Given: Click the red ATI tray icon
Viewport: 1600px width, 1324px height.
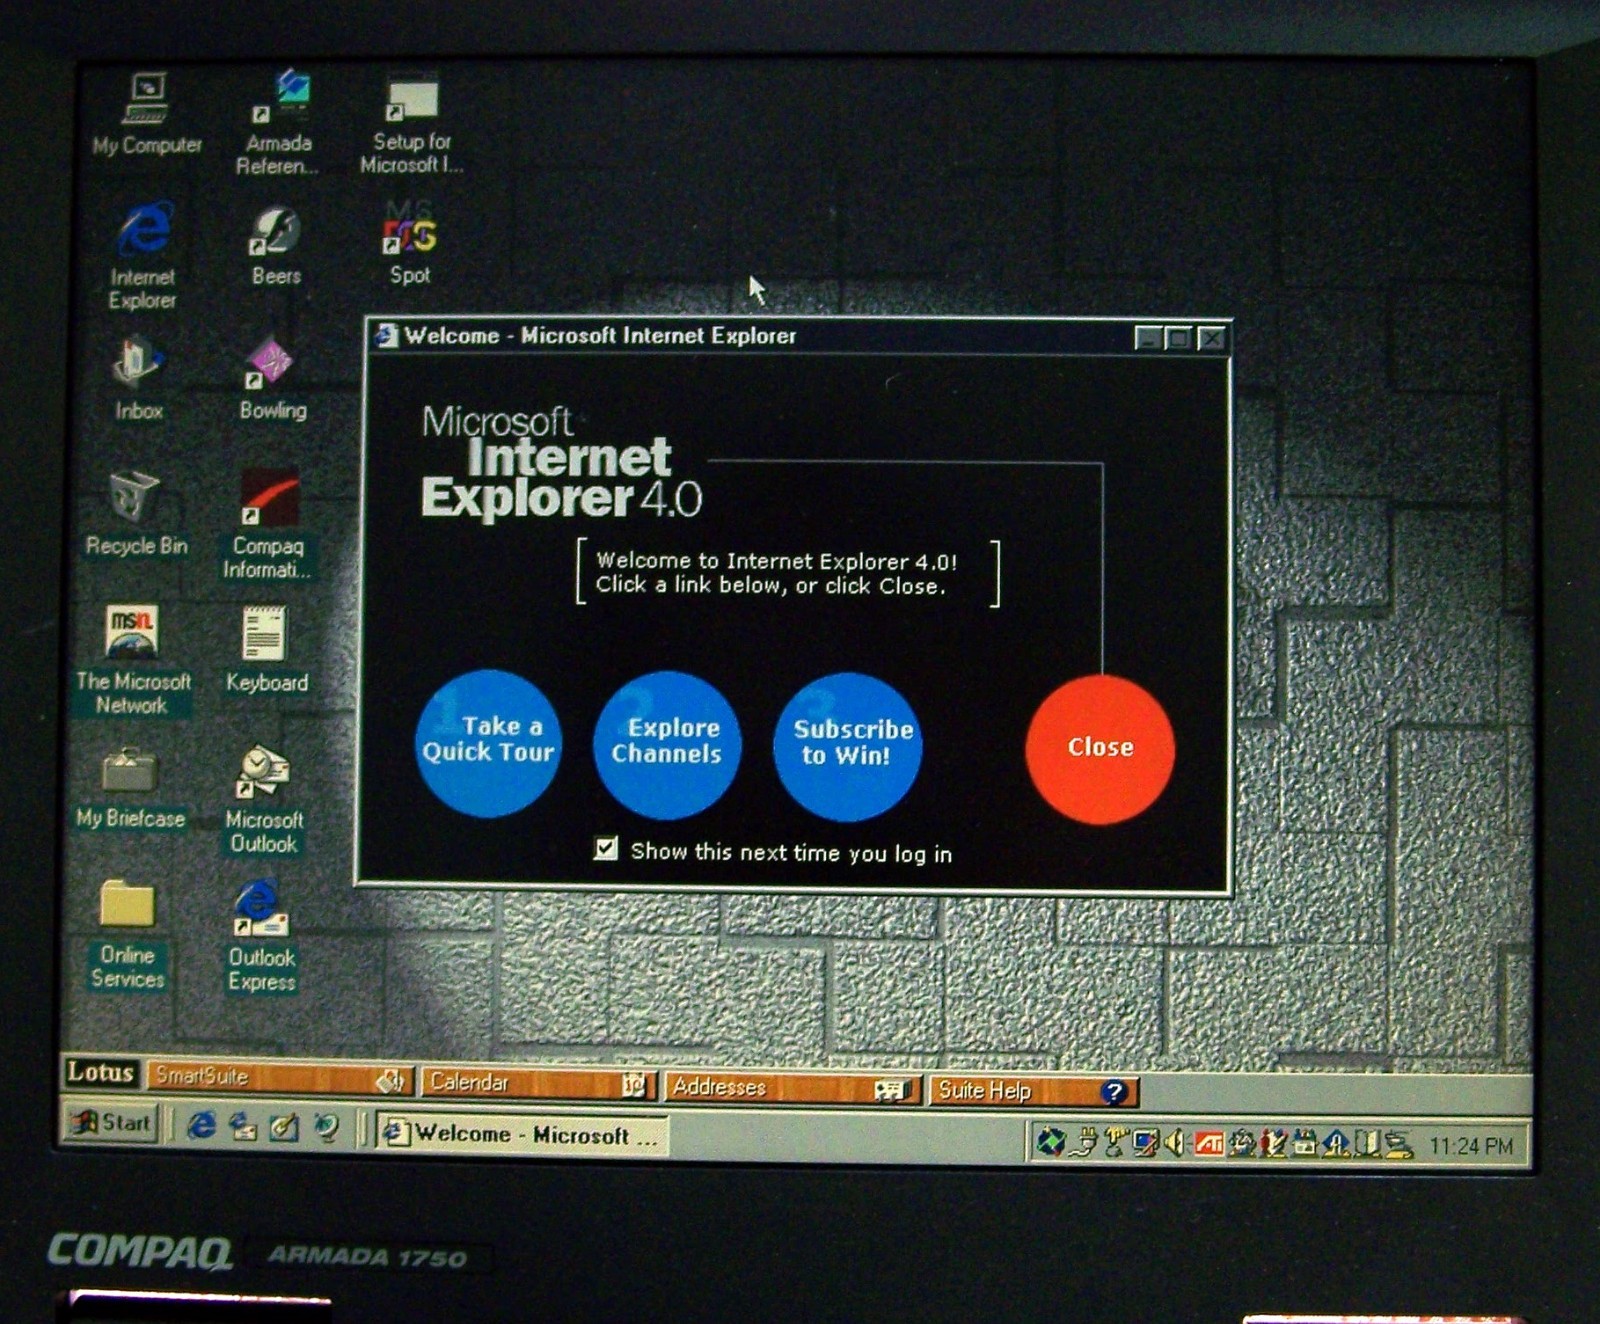Looking at the screenshot, I should click(x=1209, y=1143).
